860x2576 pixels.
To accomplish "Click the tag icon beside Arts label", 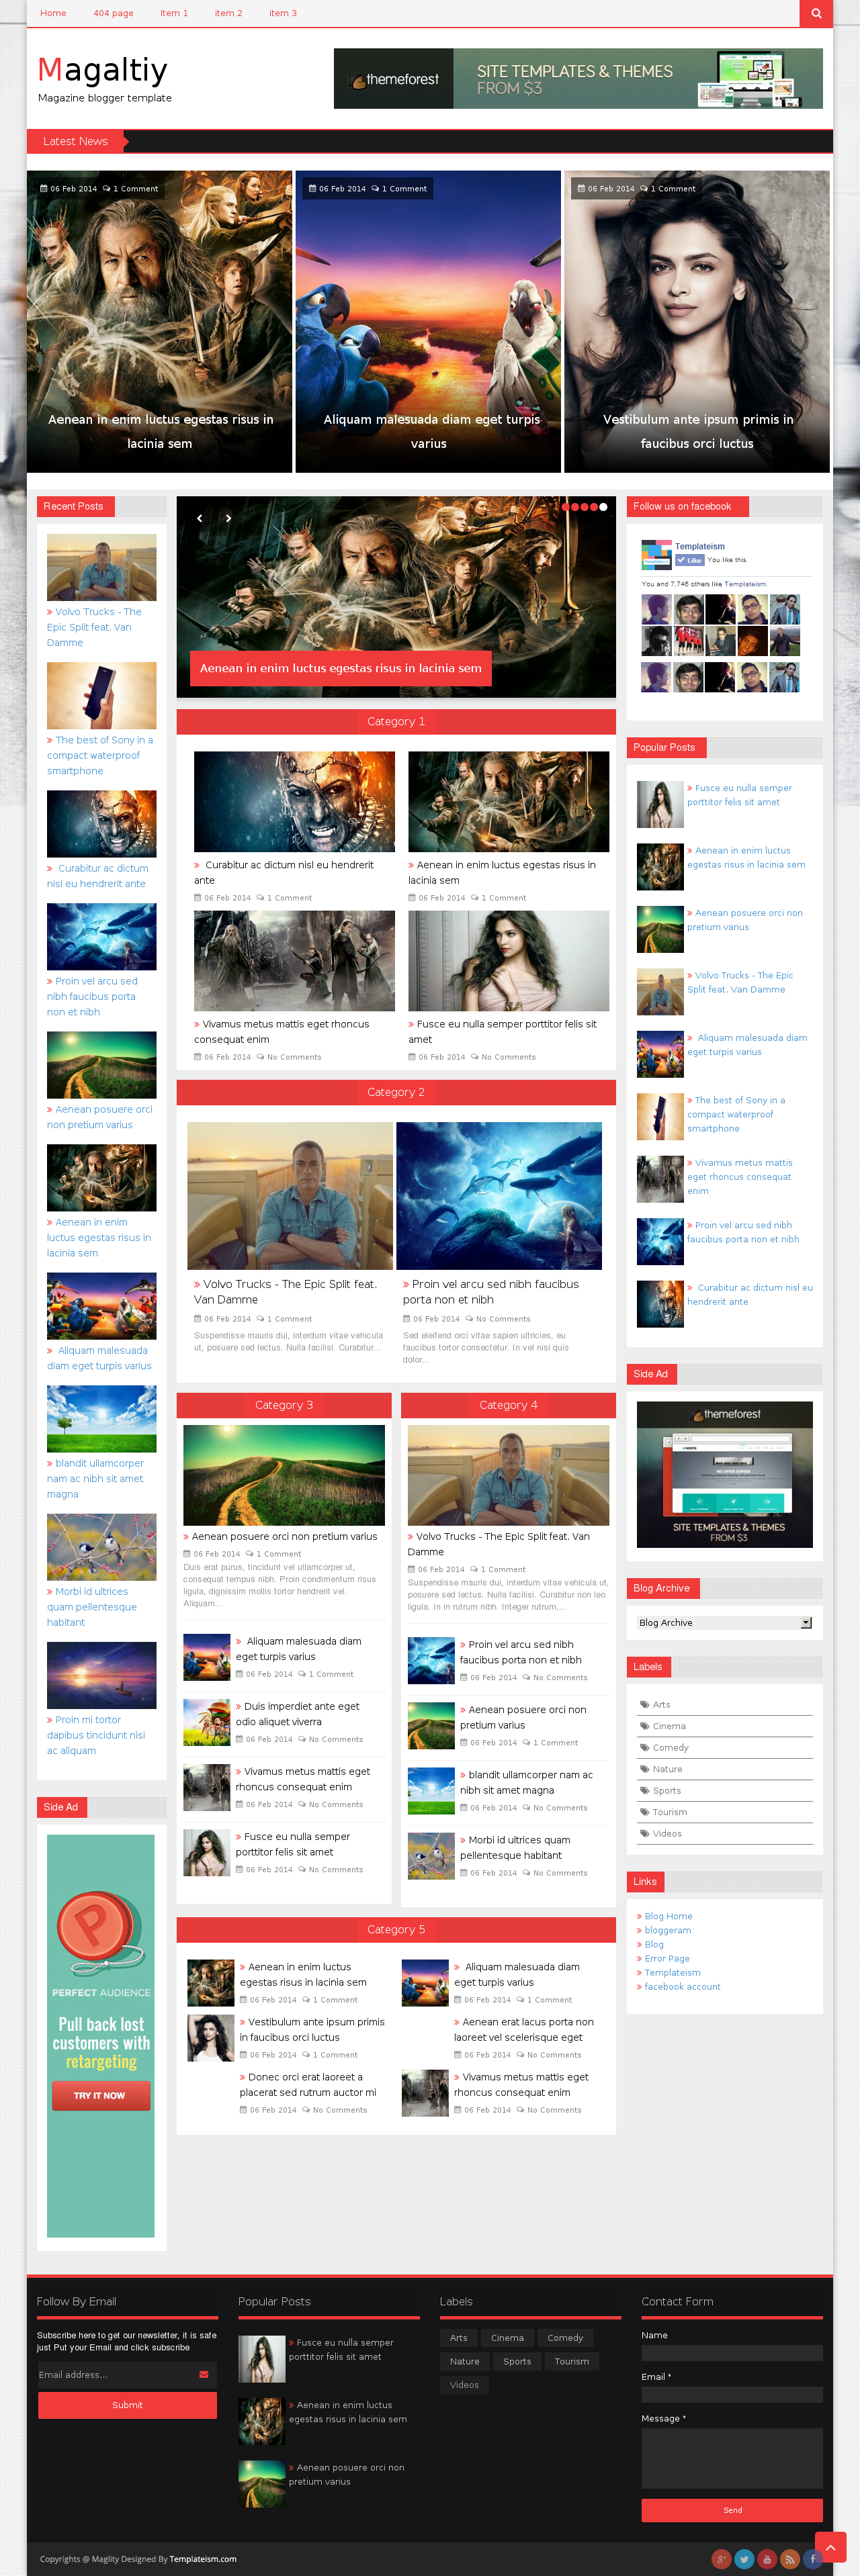I will 644,1705.
